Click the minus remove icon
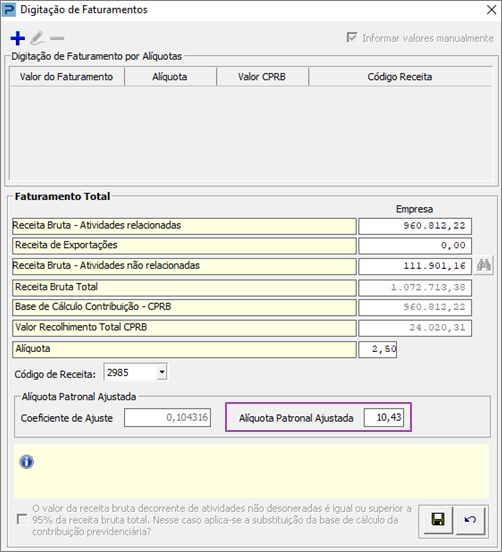This screenshot has height=552, width=502. [x=57, y=38]
